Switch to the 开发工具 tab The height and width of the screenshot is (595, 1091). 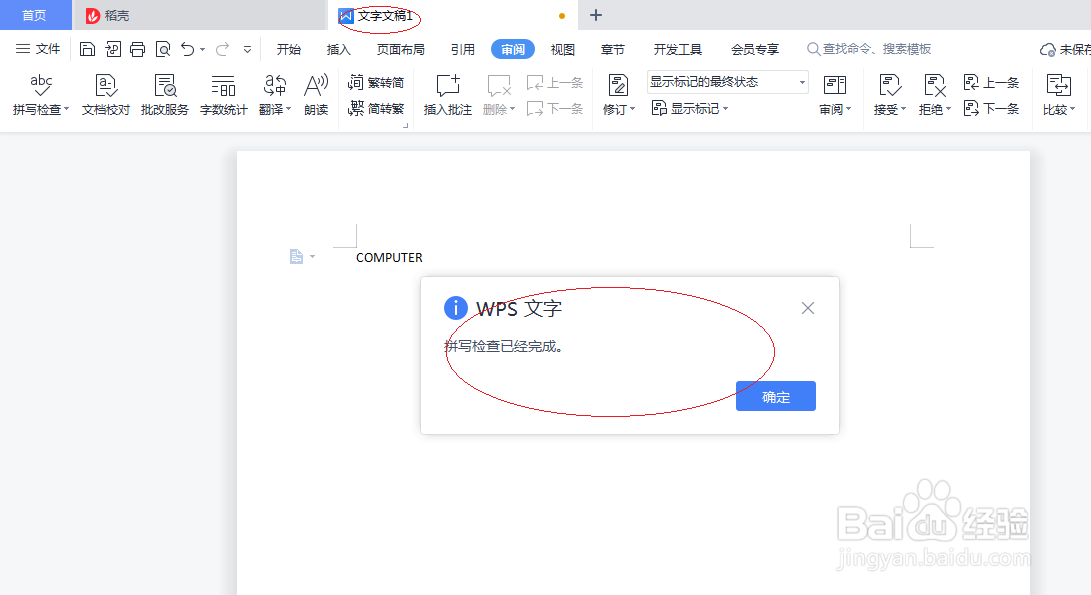coord(678,49)
